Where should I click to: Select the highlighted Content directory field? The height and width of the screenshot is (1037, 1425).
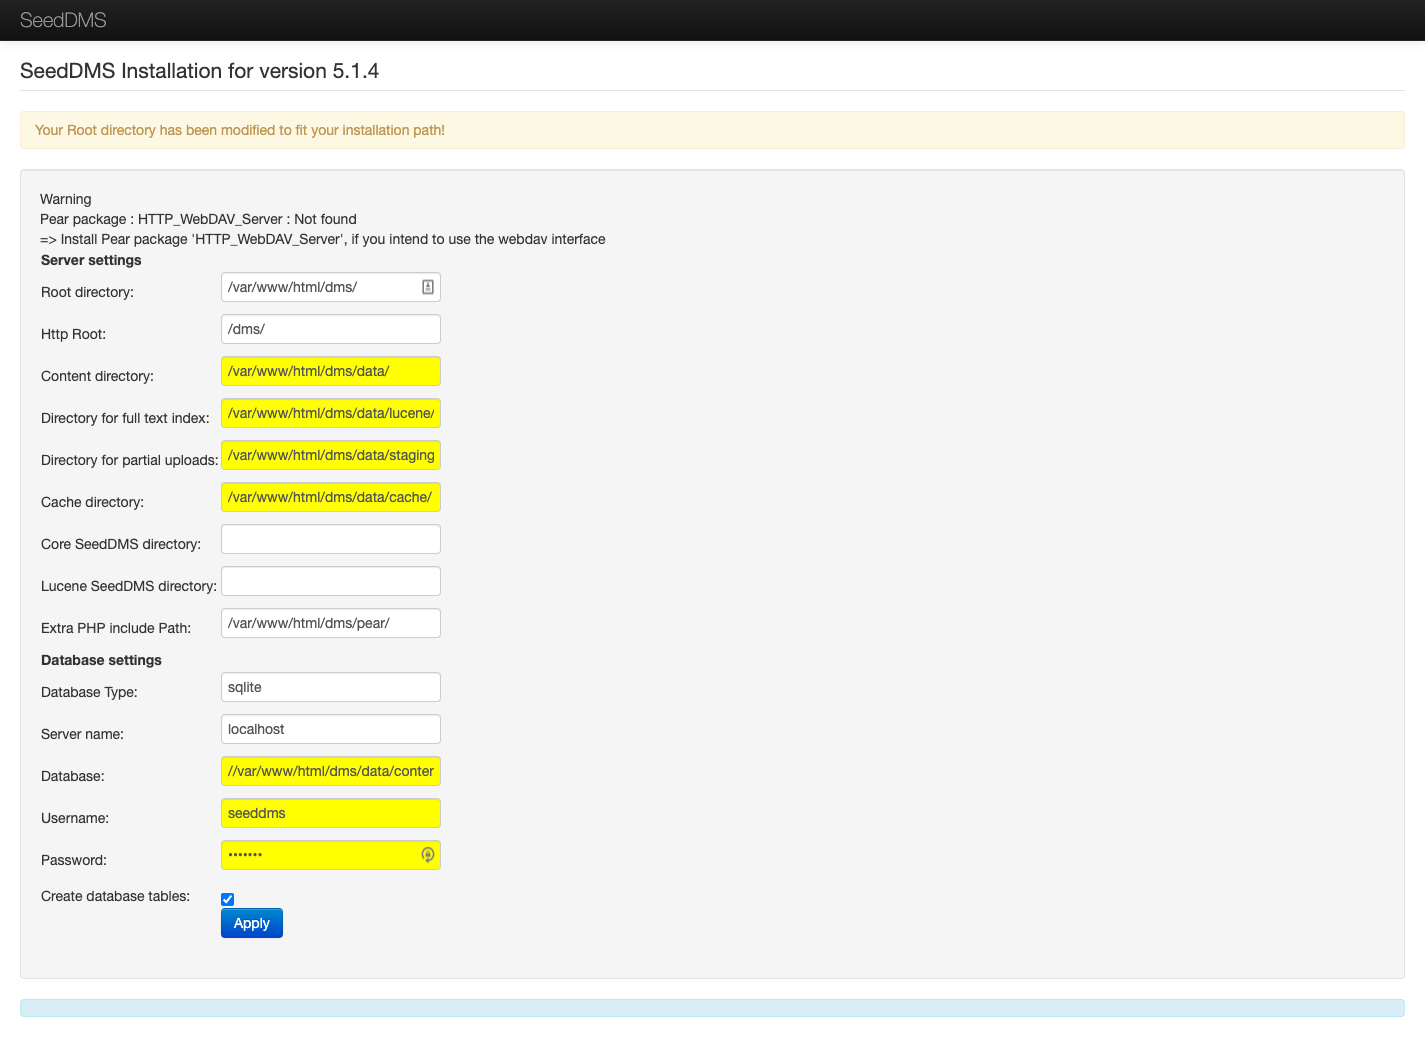[x=330, y=371]
